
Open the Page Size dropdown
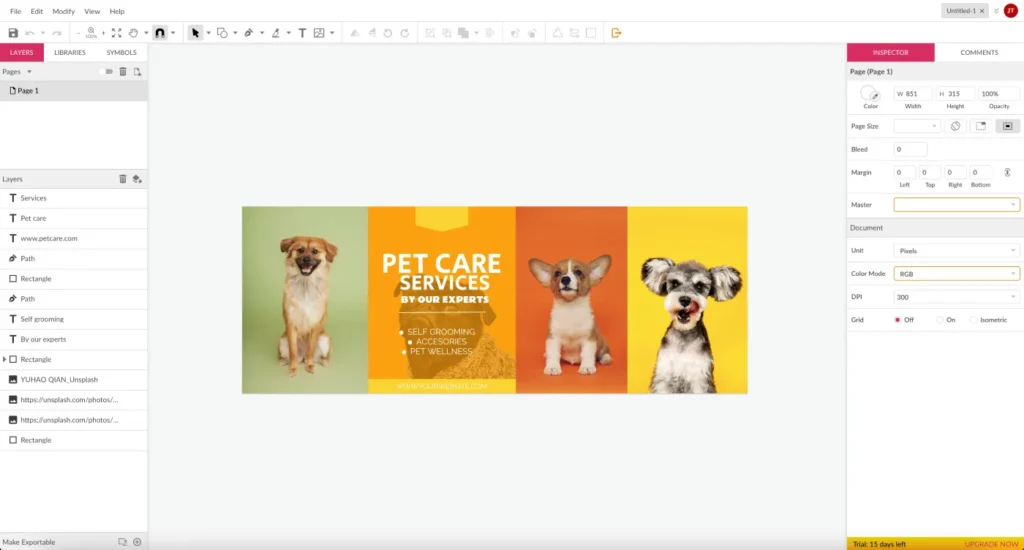[x=917, y=126]
